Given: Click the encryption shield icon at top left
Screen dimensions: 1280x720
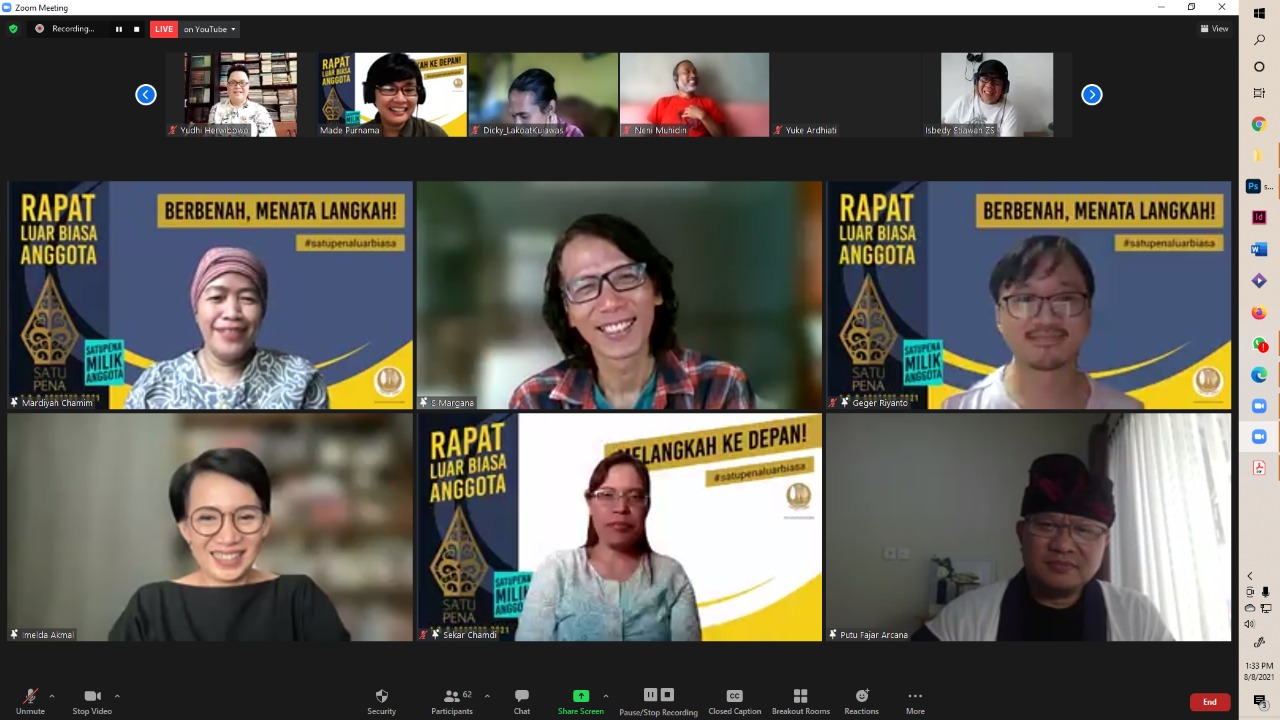Looking at the screenshot, I should pos(13,29).
